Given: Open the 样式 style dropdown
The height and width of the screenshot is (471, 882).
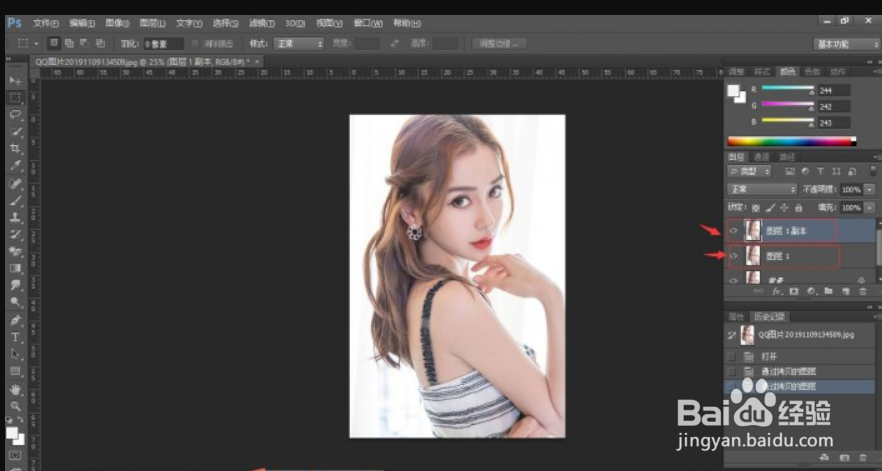Looking at the screenshot, I should point(299,43).
